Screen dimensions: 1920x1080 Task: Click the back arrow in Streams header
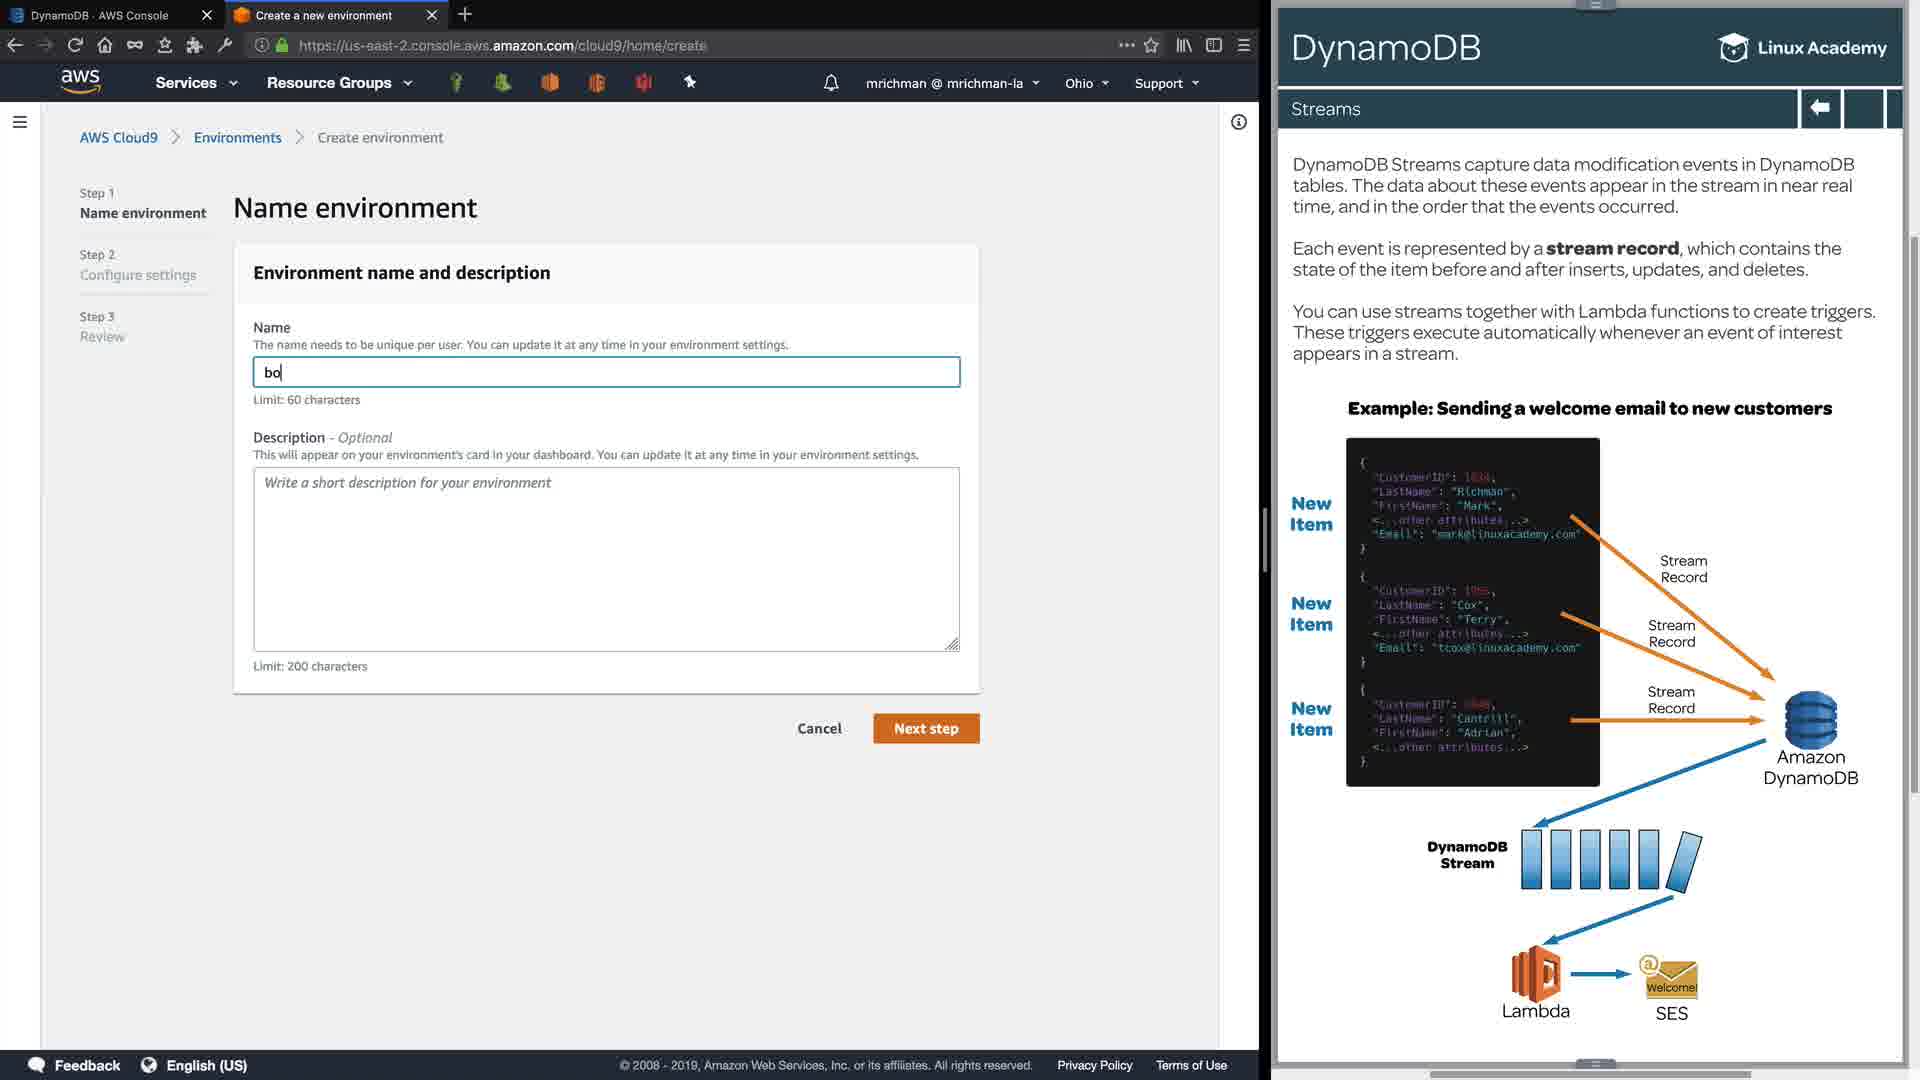(x=1820, y=108)
